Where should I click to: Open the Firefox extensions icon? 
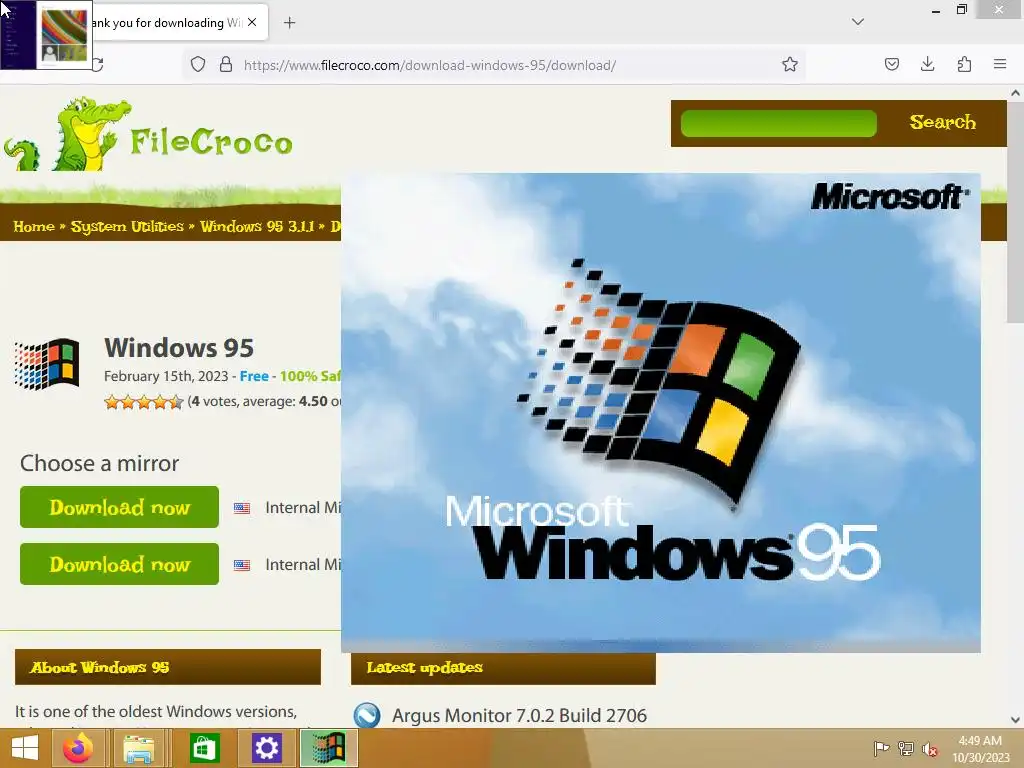click(964, 64)
